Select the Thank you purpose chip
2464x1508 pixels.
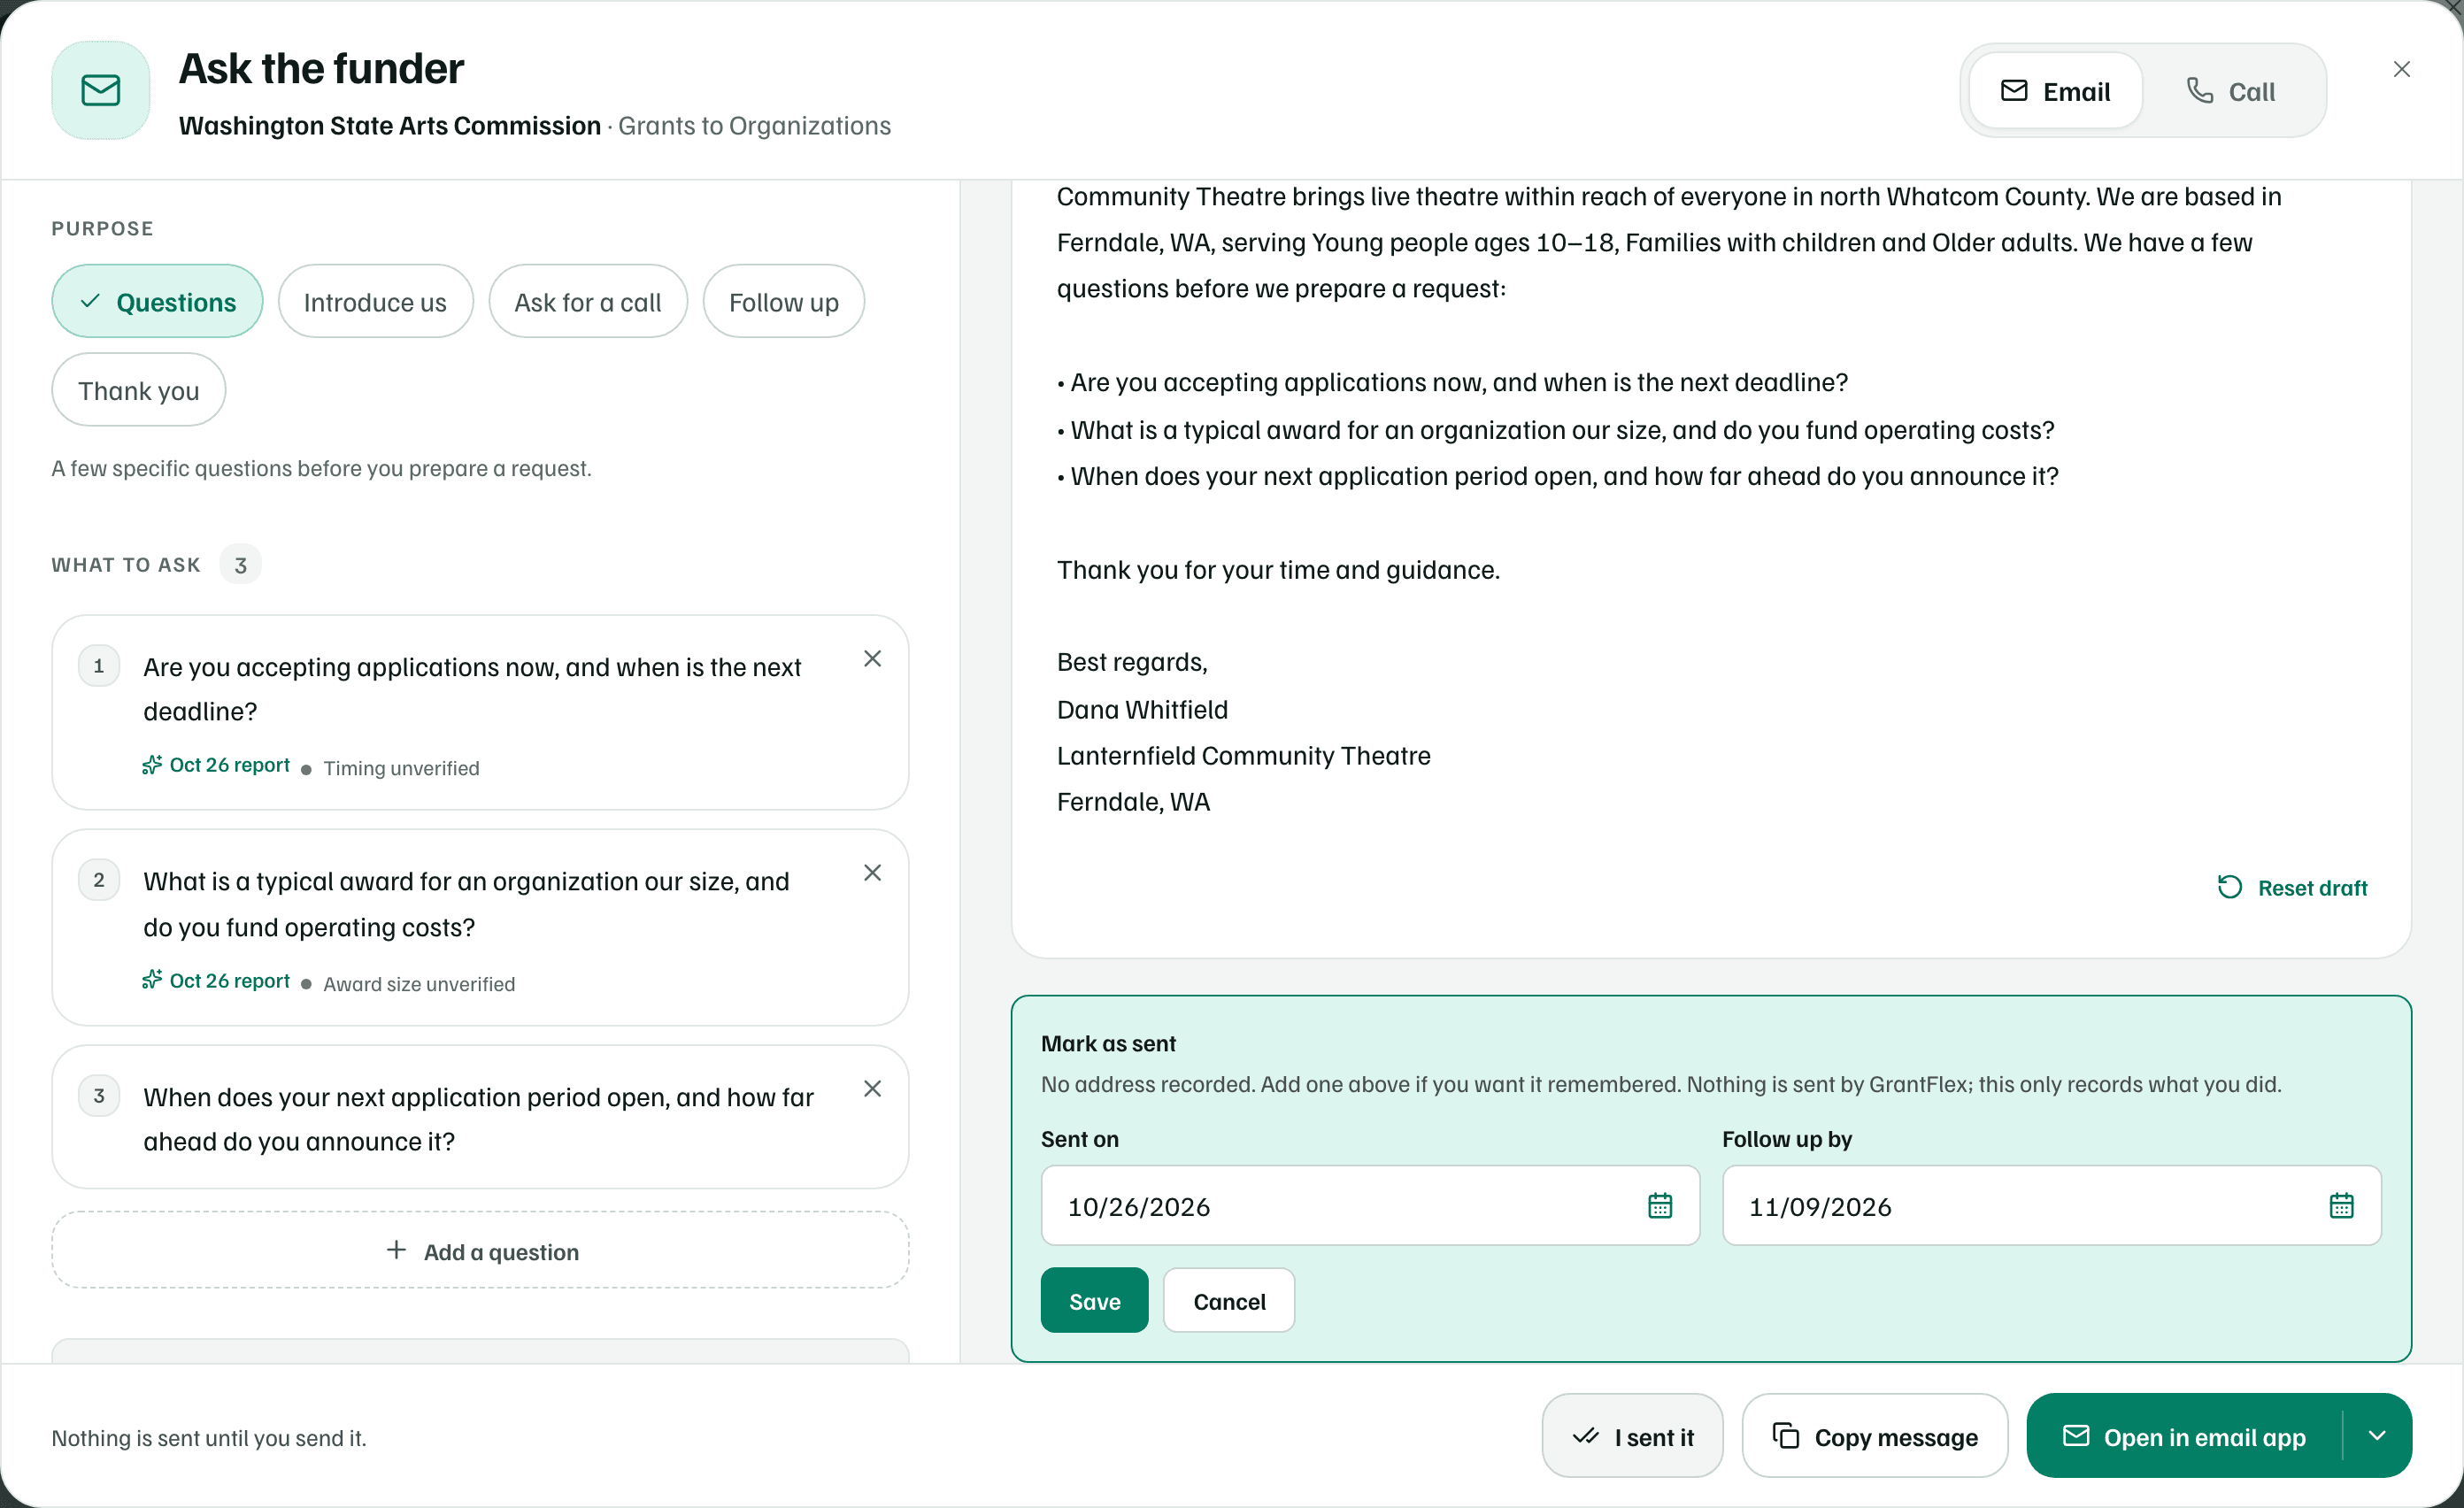pos(138,390)
